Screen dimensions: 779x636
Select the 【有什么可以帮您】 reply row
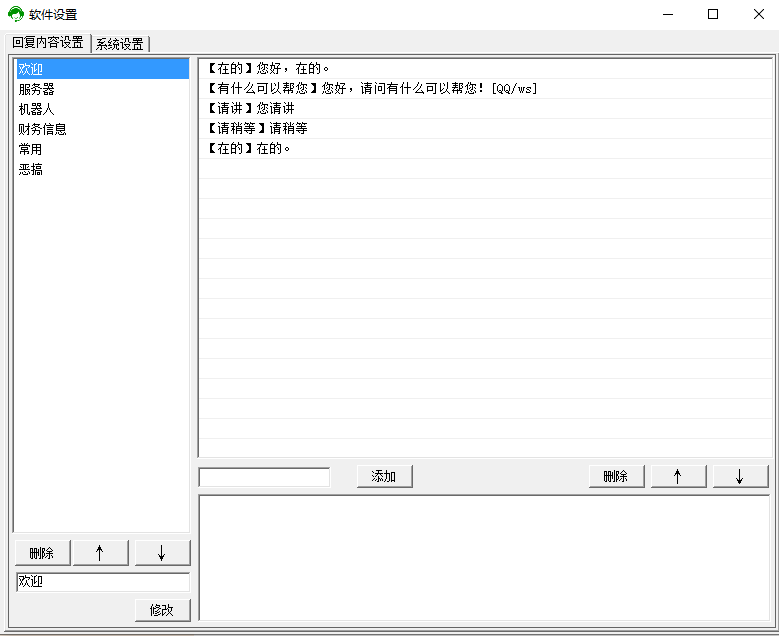pos(370,89)
